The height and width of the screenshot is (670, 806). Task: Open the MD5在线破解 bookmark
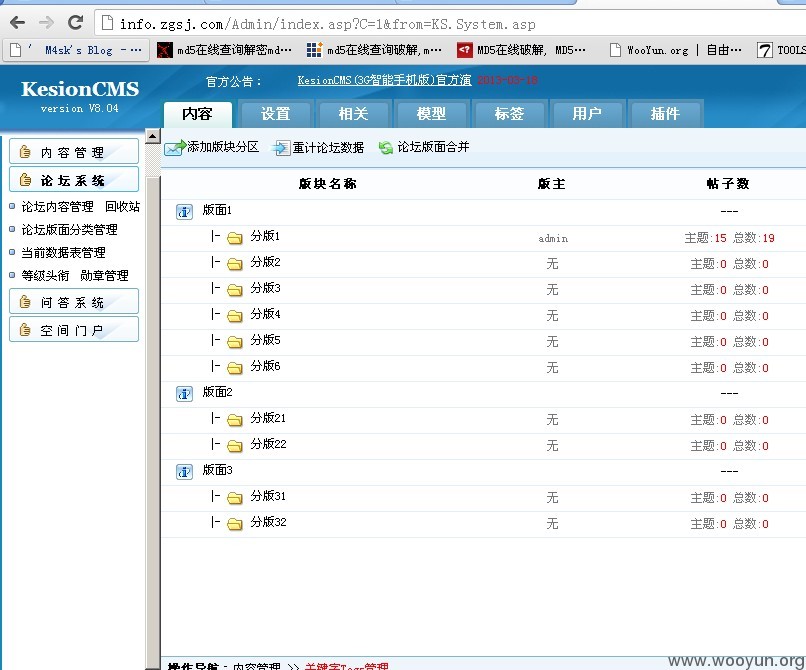[521, 50]
